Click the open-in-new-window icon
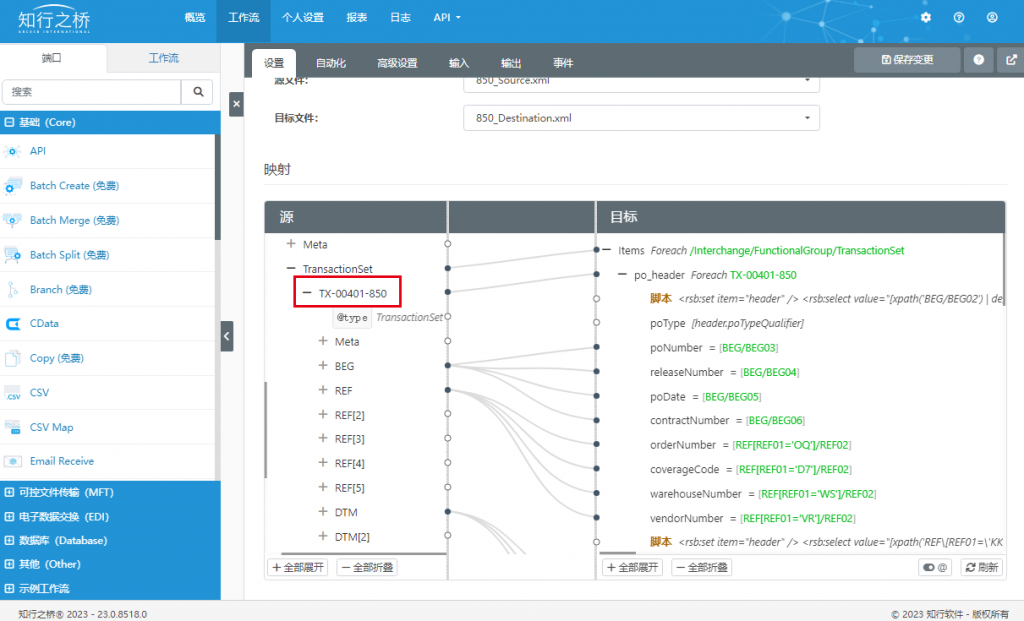The image size is (1024, 621). pos(1011,60)
